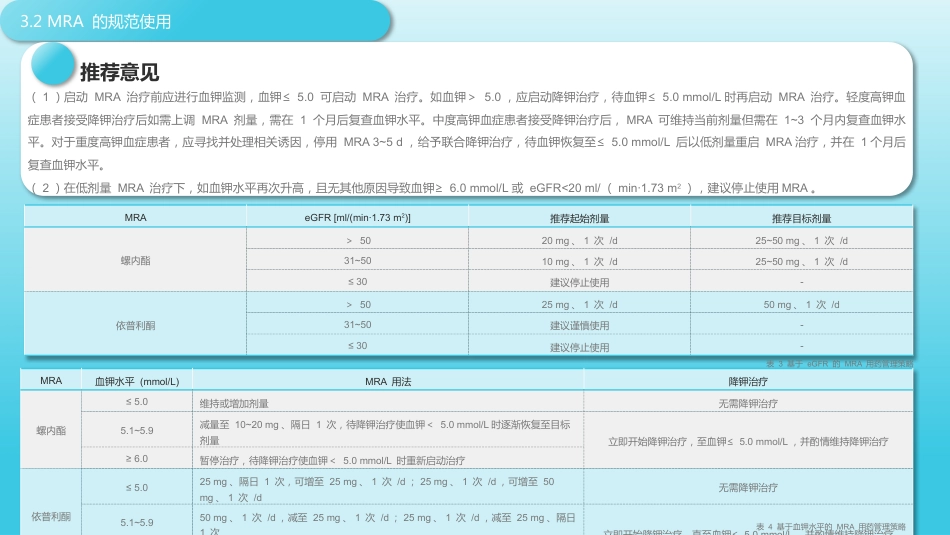This screenshot has height=535, width=950.
Task: Select the "20 mg、1 次/d" starting dose cell
Action: click(x=579, y=241)
